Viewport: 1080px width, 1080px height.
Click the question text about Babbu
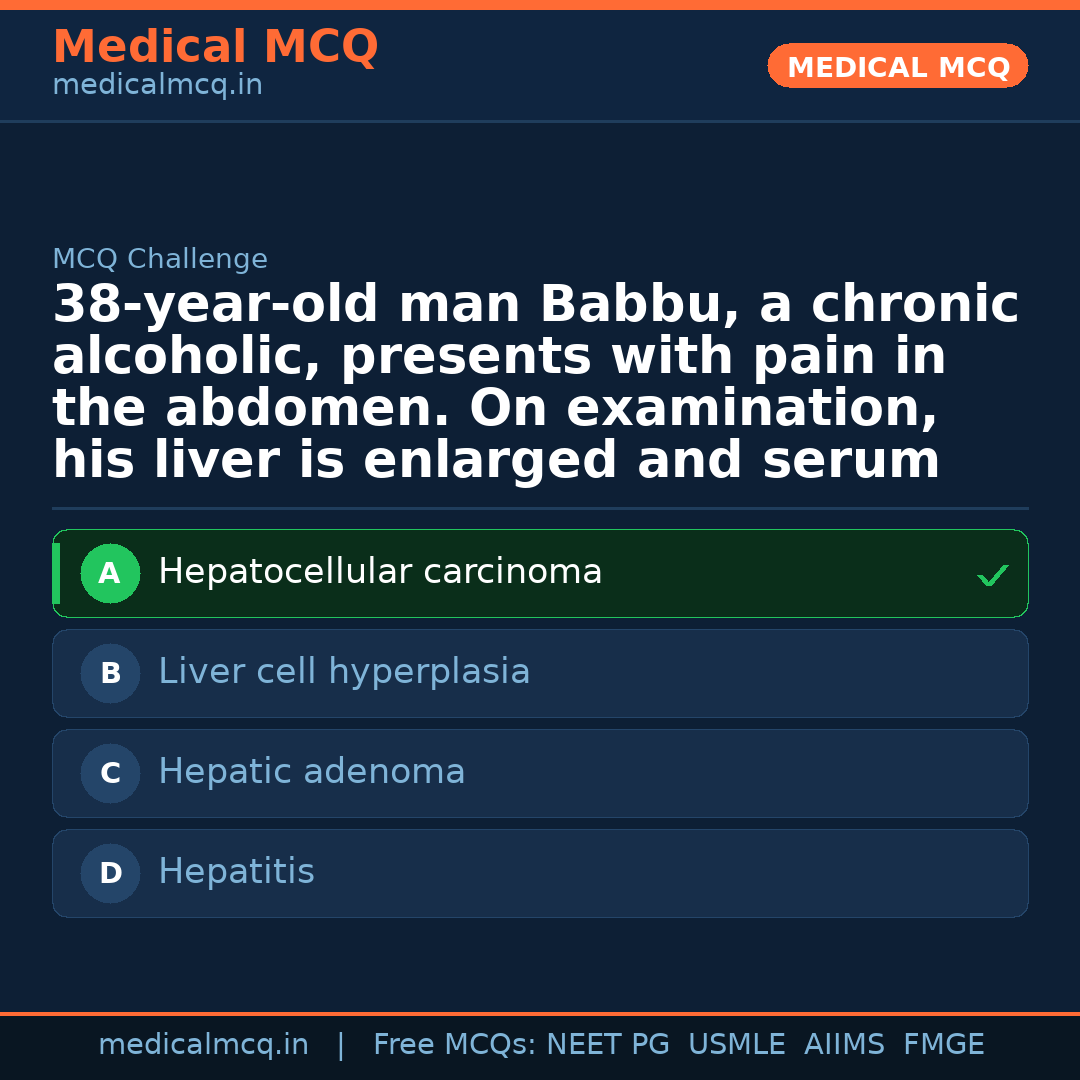point(535,383)
